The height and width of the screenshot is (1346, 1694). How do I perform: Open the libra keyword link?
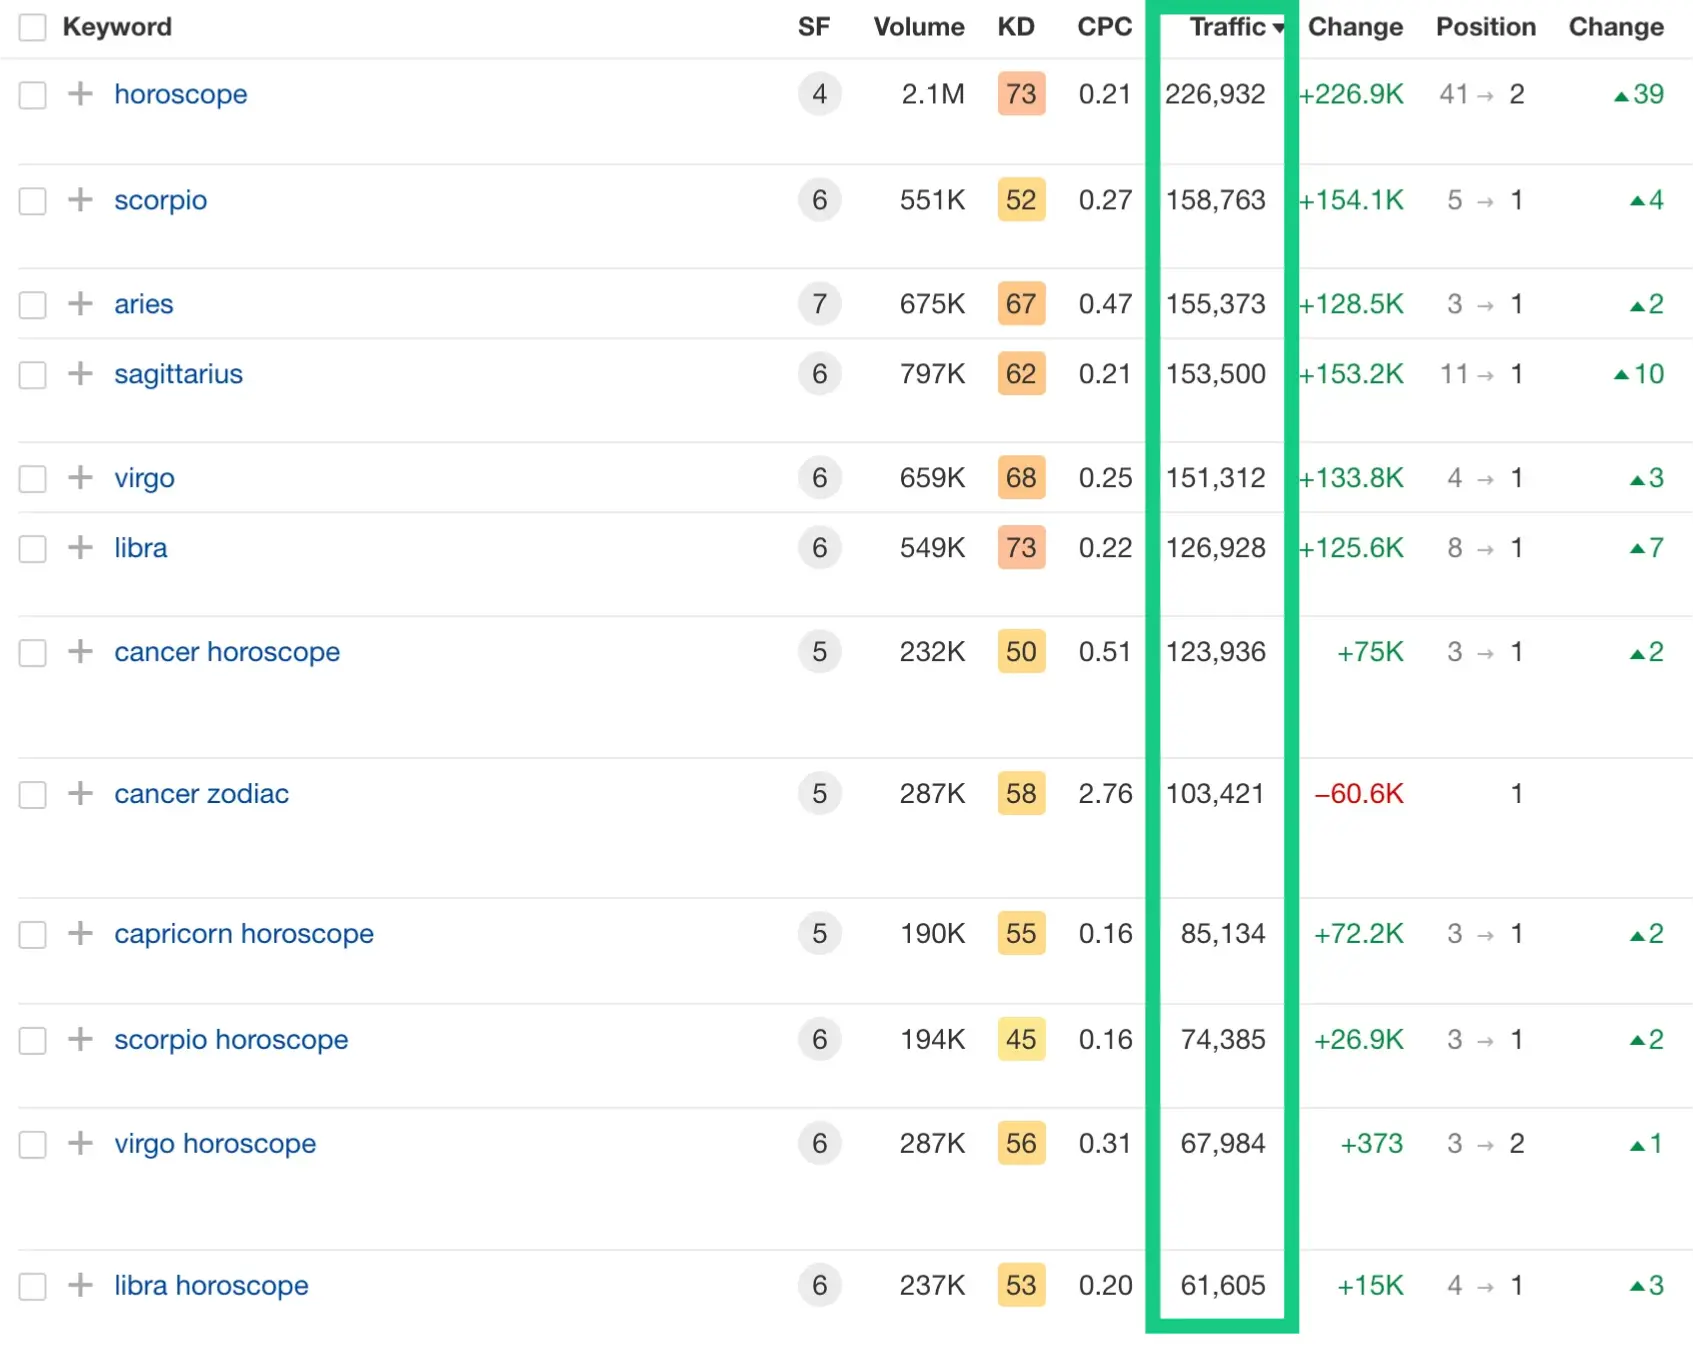(141, 548)
